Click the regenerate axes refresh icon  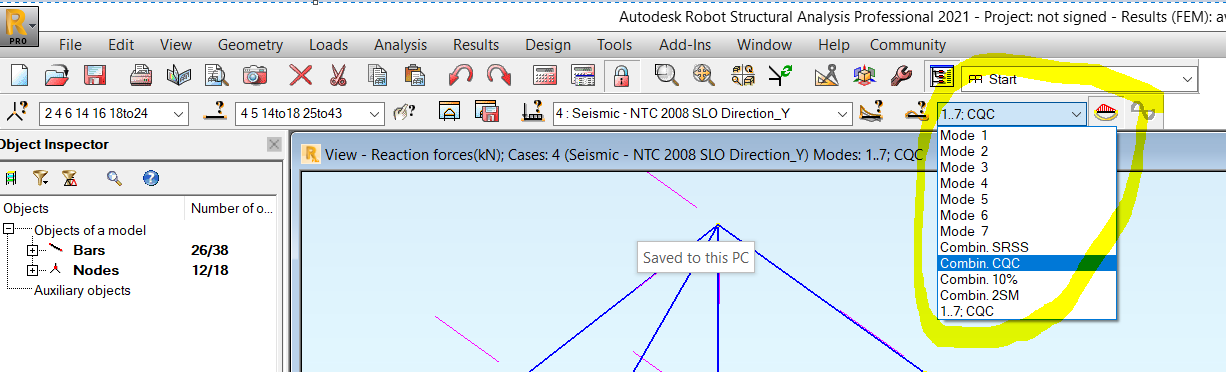(x=780, y=76)
